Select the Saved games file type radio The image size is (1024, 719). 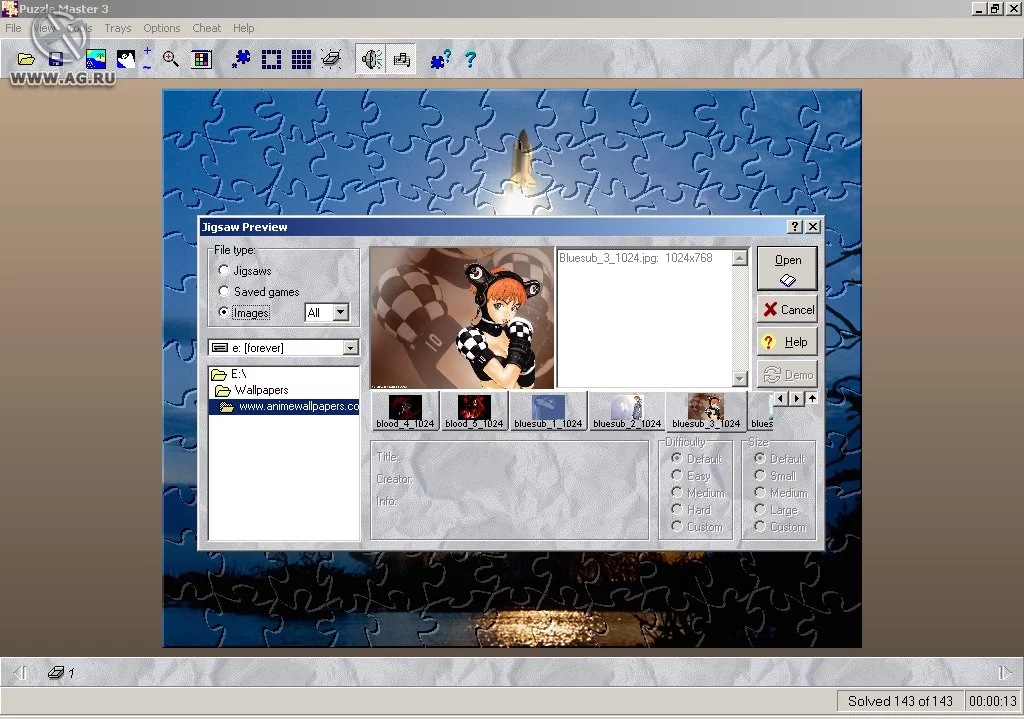tap(223, 291)
